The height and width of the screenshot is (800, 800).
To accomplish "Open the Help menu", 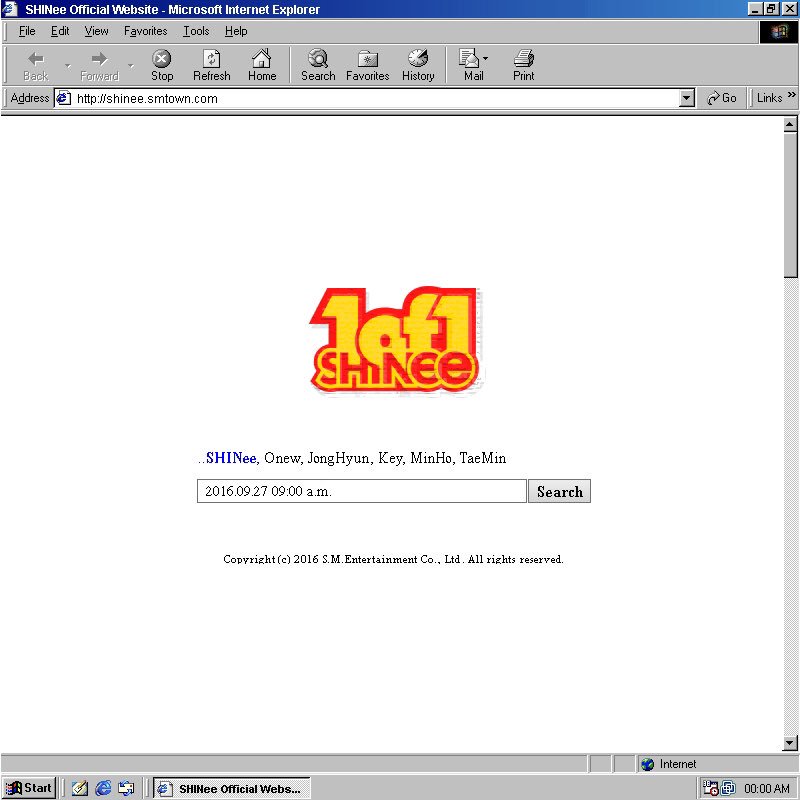I will tap(236, 31).
